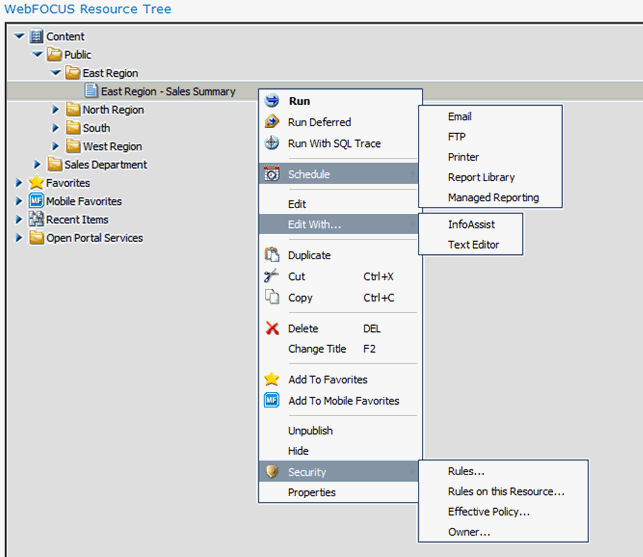Click the scissors Cut icon
Image resolution: width=643 pixels, height=557 pixels.
pos(271,276)
